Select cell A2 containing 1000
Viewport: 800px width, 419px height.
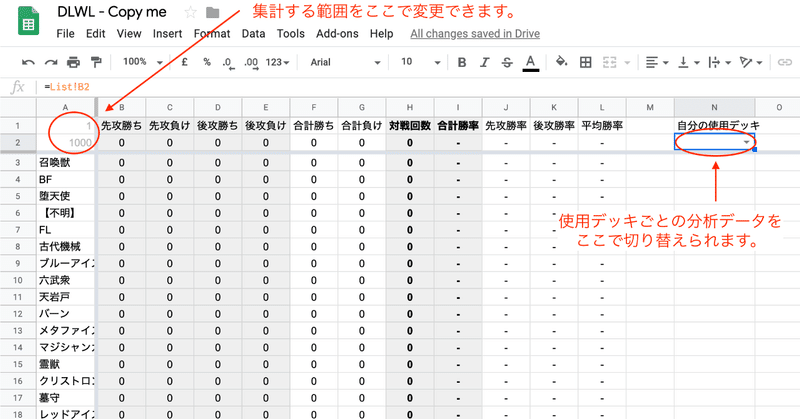tap(65, 142)
